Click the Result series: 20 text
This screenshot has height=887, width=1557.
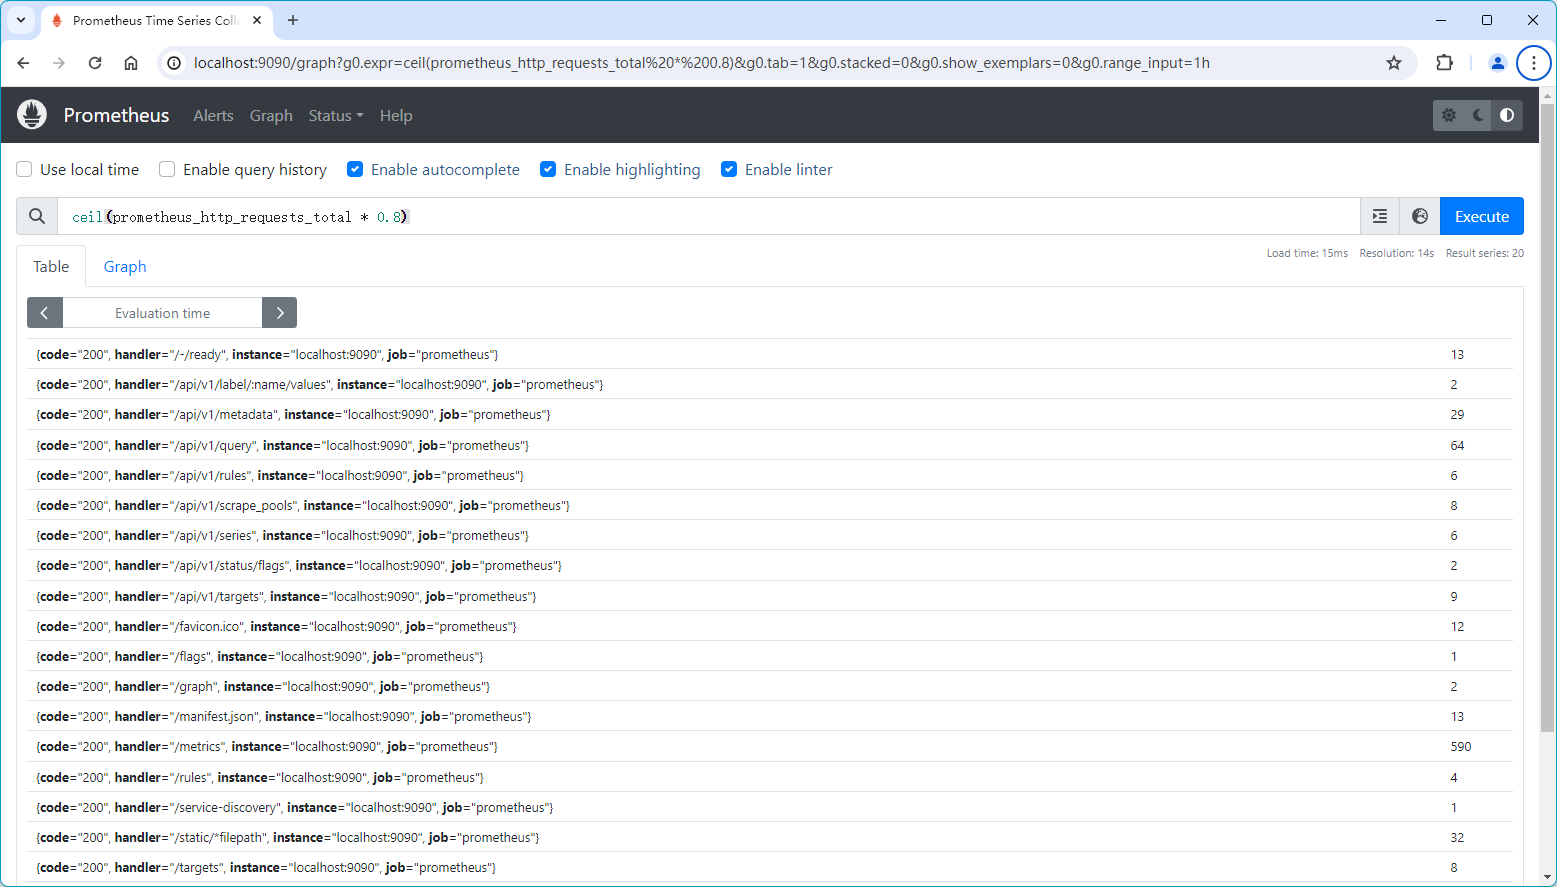pos(1485,253)
